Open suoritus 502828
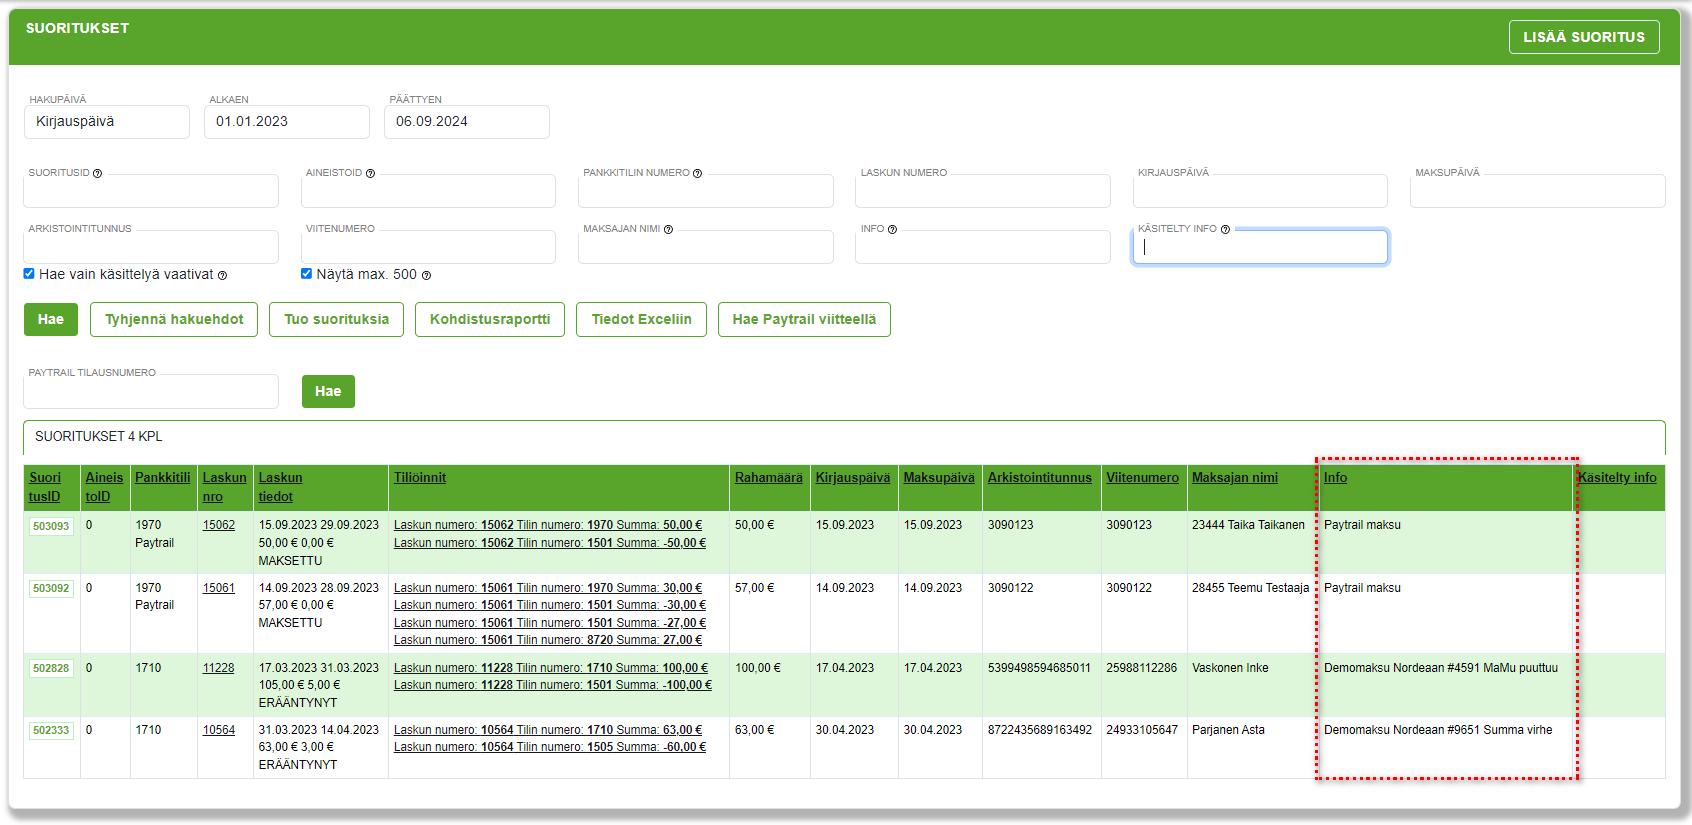This screenshot has width=1692, height=825. pos(51,668)
